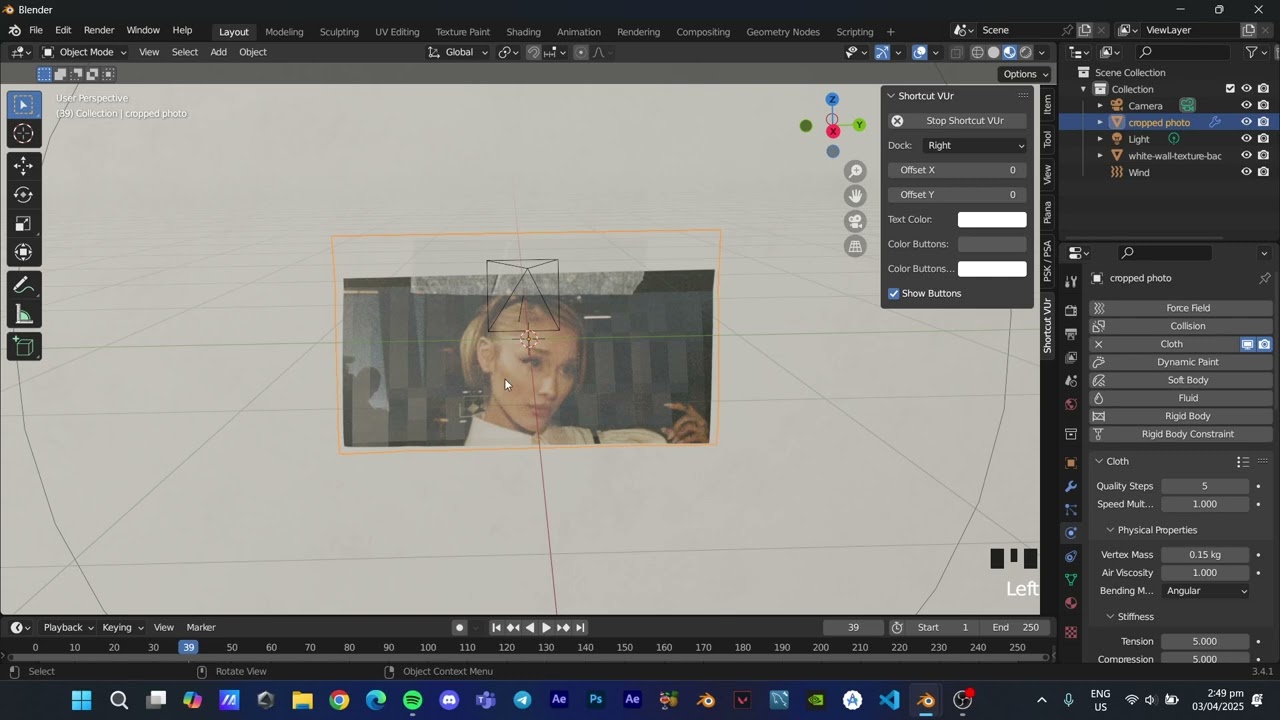This screenshot has height=720, width=1280.
Task: Uncheck the Show Buttons checkbox
Action: point(894,293)
